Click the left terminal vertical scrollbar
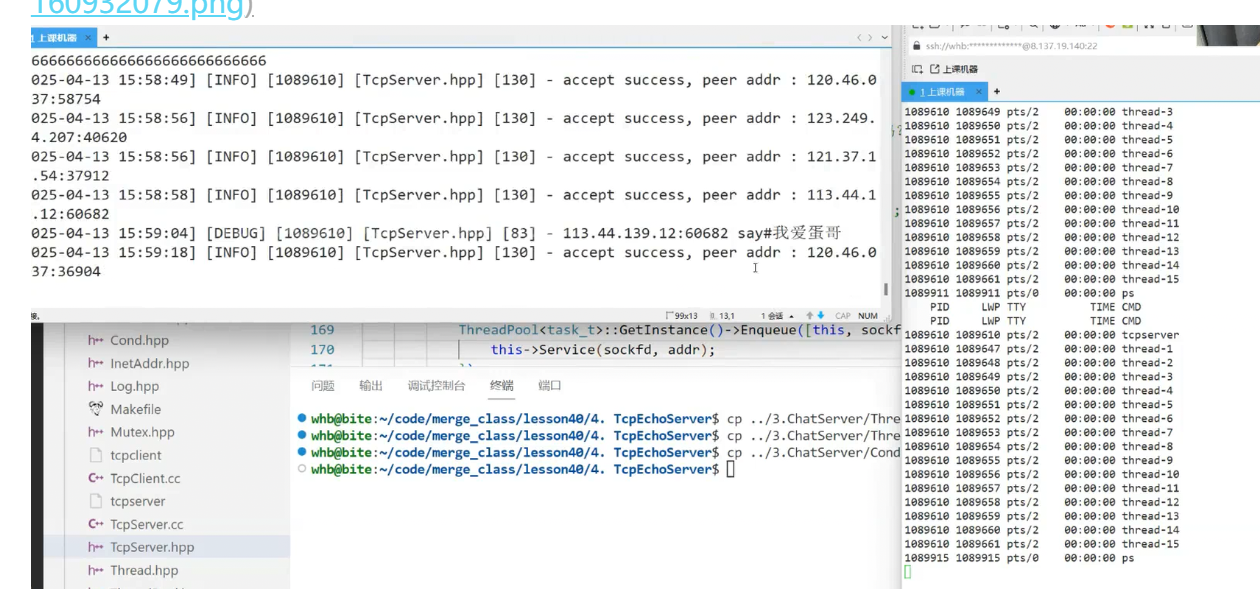This screenshot has width=1260, height=594. (x=885, y=289)
